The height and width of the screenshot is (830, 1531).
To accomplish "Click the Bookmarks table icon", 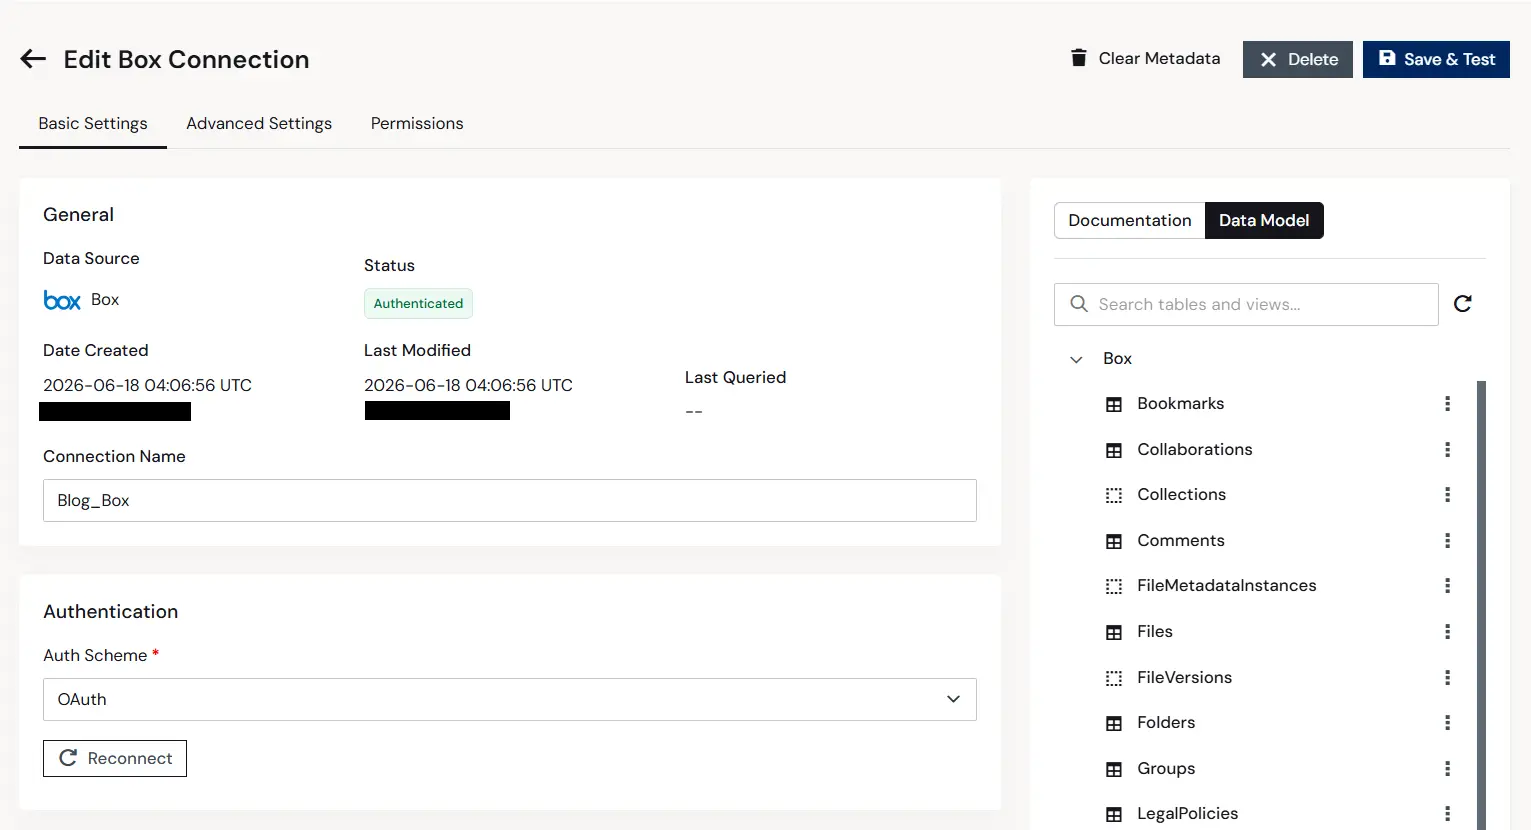I will [x=1114, y=404].
